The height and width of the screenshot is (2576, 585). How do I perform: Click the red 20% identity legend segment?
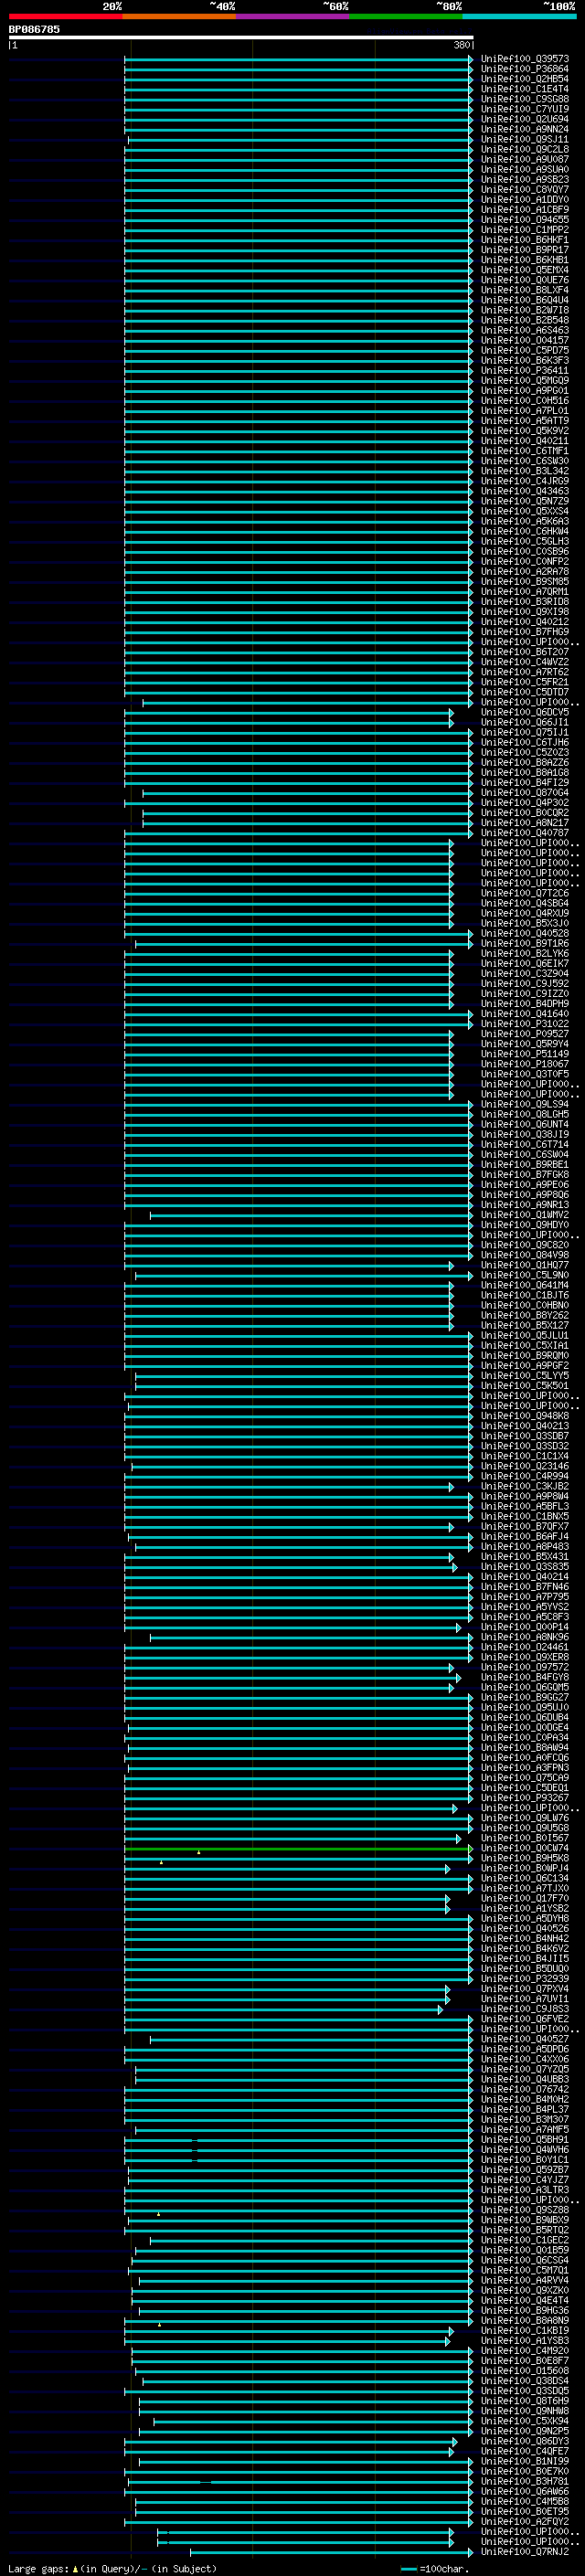(65, 16)
